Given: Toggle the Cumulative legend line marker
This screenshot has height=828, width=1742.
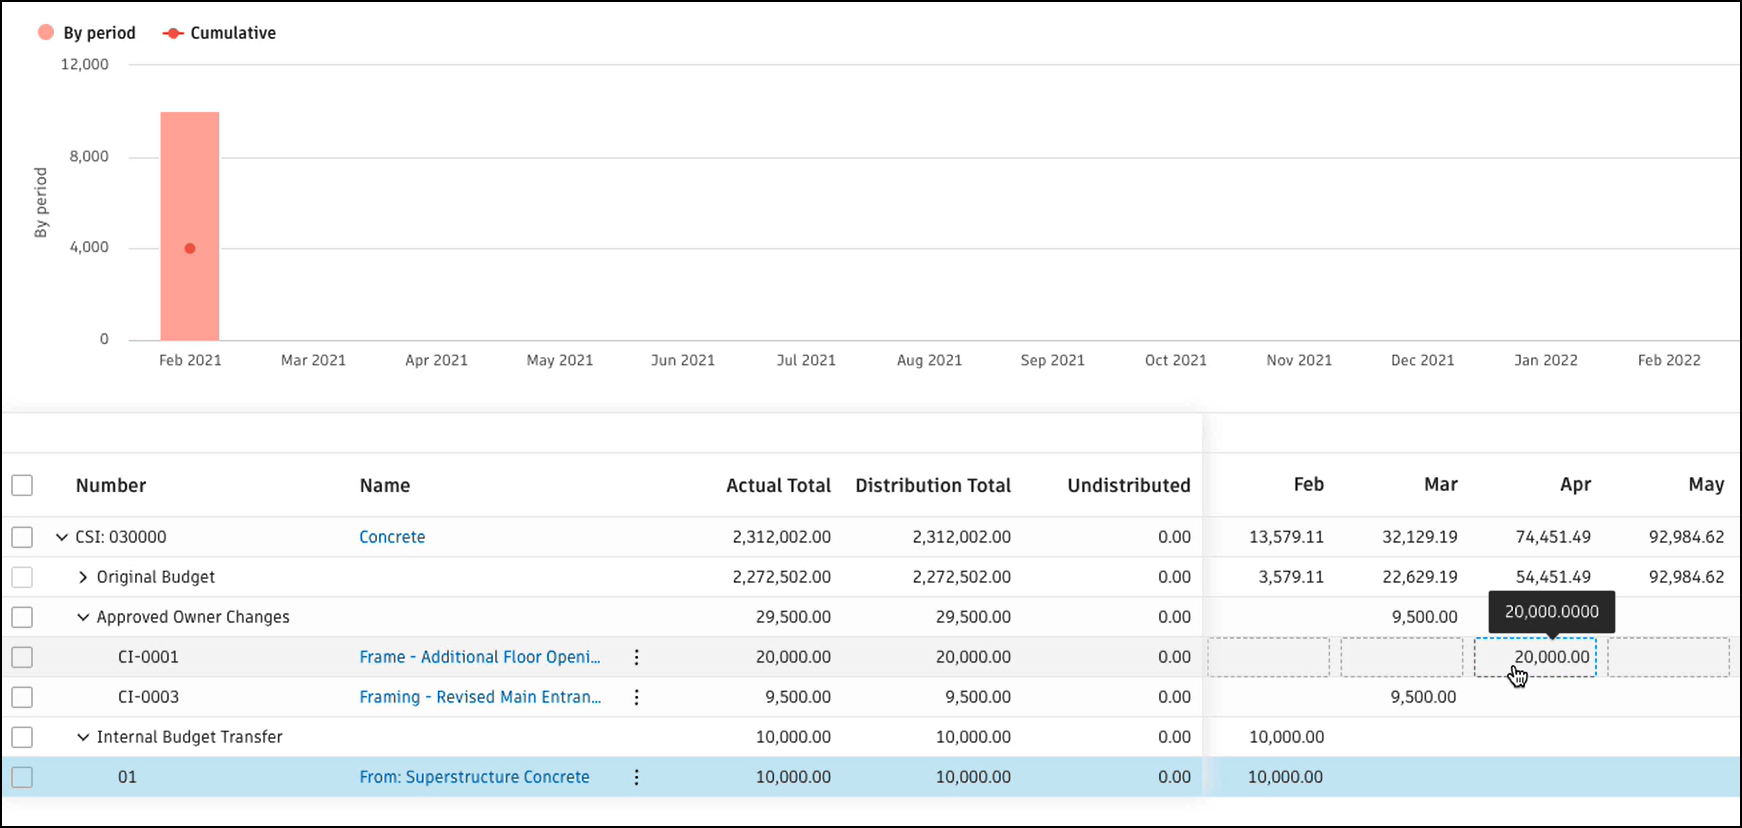Looking at the screenshot, I should (x=173, y=33).
